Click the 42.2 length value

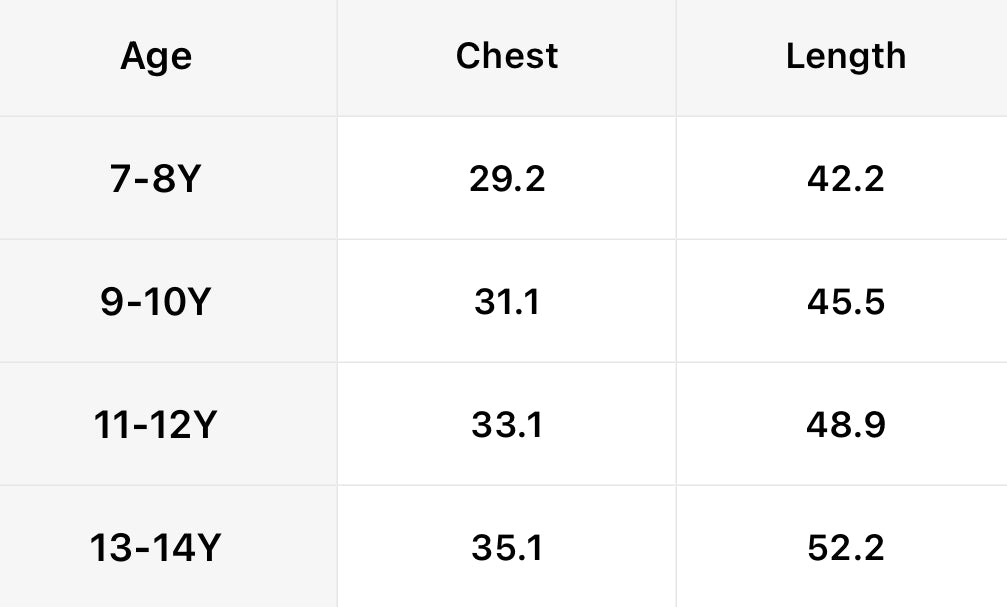coord(846,180)
